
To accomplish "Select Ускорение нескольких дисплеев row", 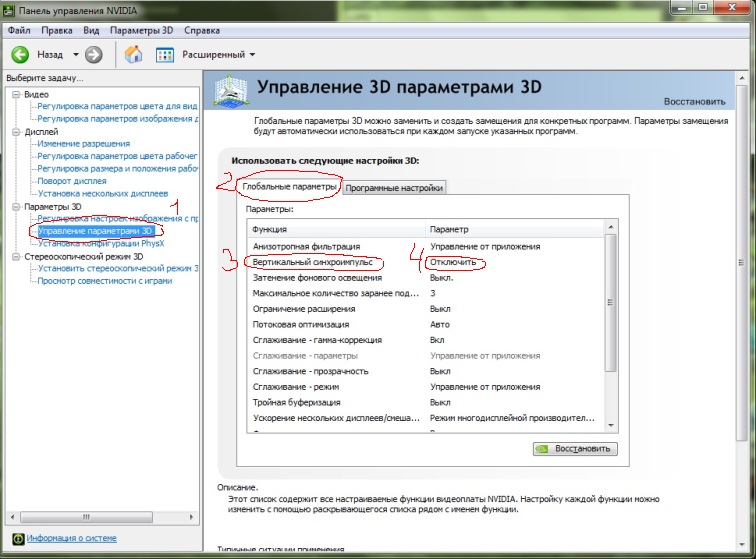I will 426,418.
